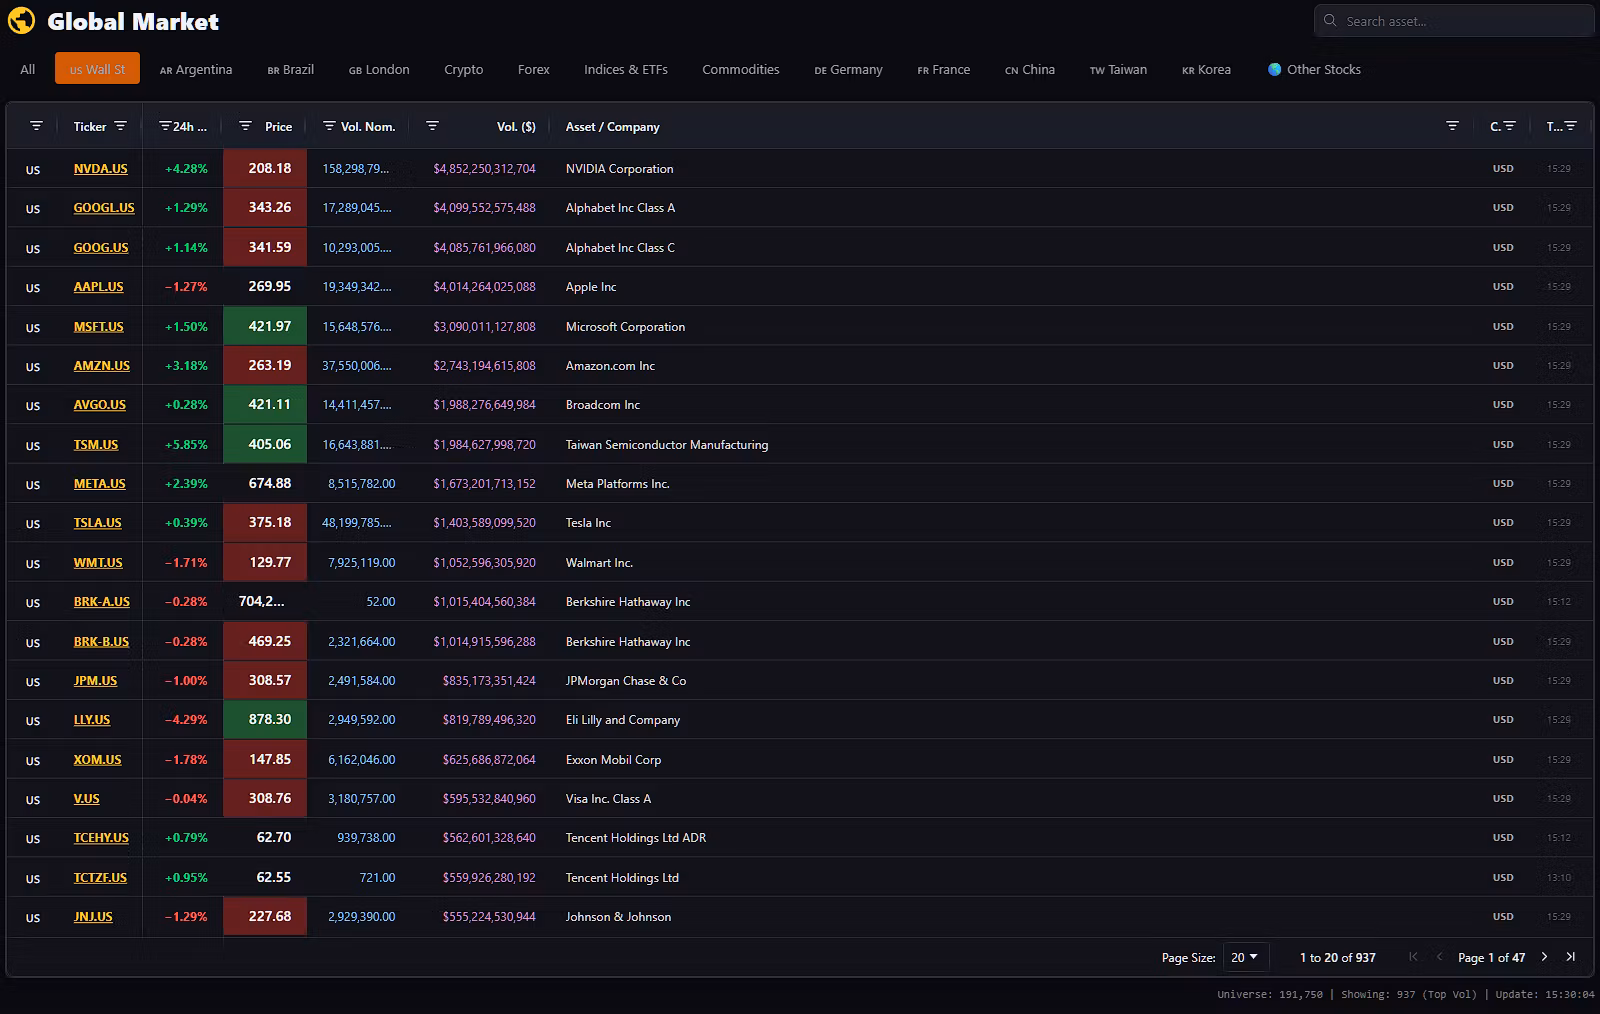Open the time (T...) column filter icon

click(x=1571, y=126)
